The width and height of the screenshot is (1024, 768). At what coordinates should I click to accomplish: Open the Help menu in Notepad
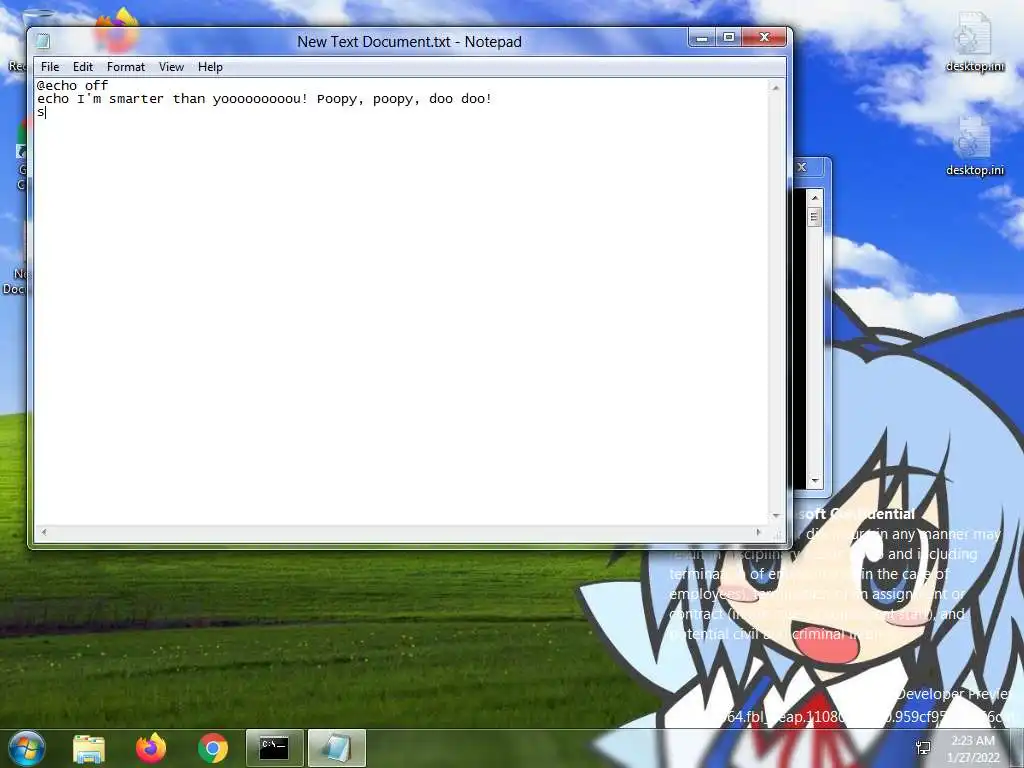pyautogui.click(x=210, y=67)
